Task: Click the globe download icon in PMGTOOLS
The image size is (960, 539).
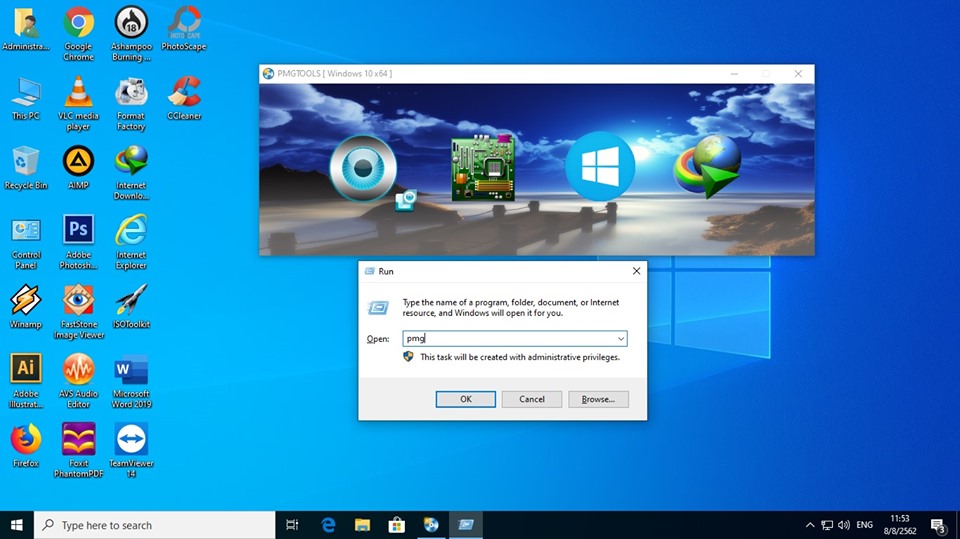Action: (x=708, y=167)
